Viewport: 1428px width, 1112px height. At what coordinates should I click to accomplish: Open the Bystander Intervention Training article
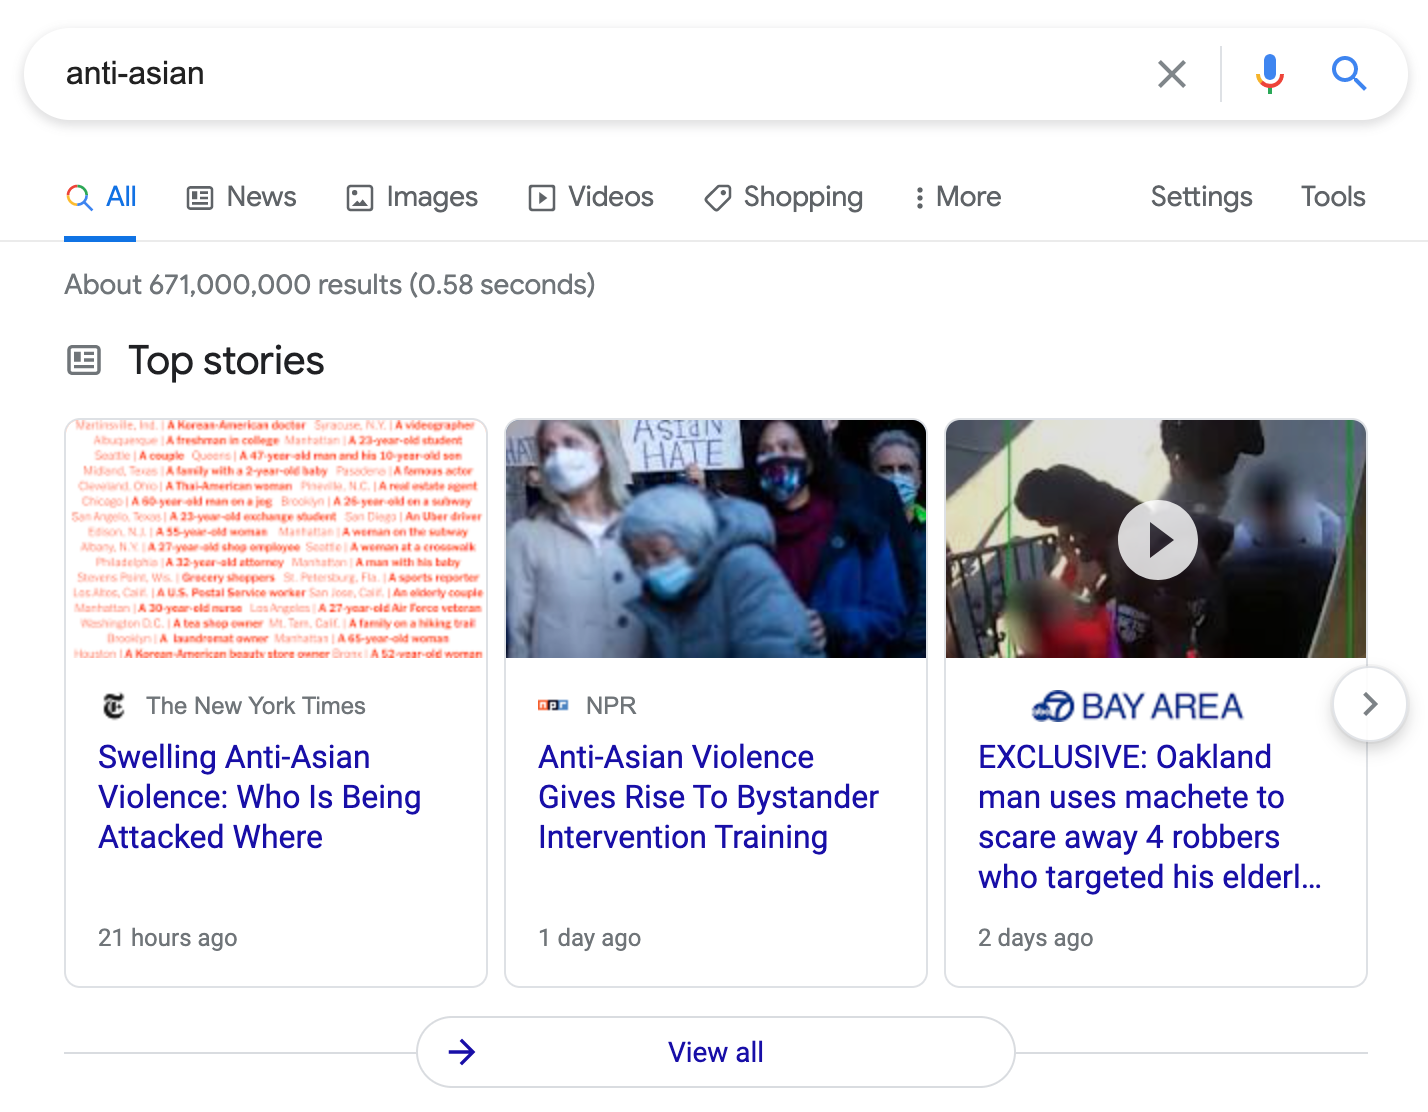click(x=707, y=796)
